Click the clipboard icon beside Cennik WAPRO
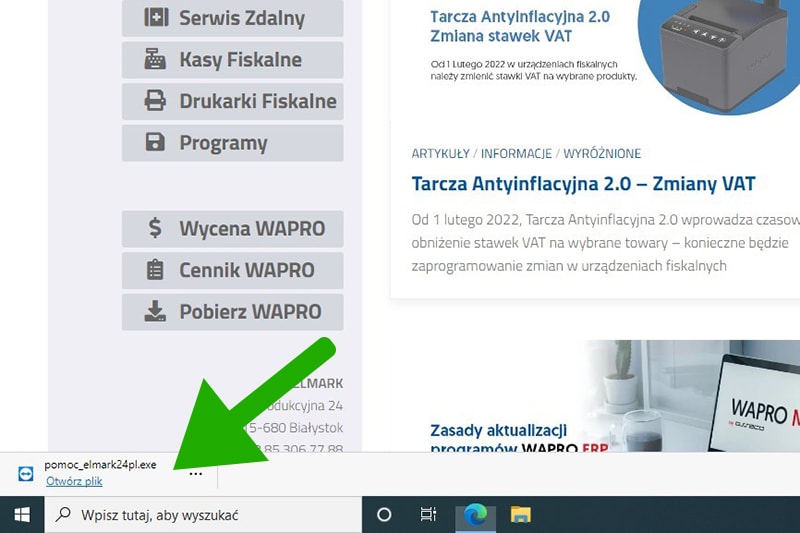Image resolution: width=800 pixels, height=533 pixels. click(155, 270)
